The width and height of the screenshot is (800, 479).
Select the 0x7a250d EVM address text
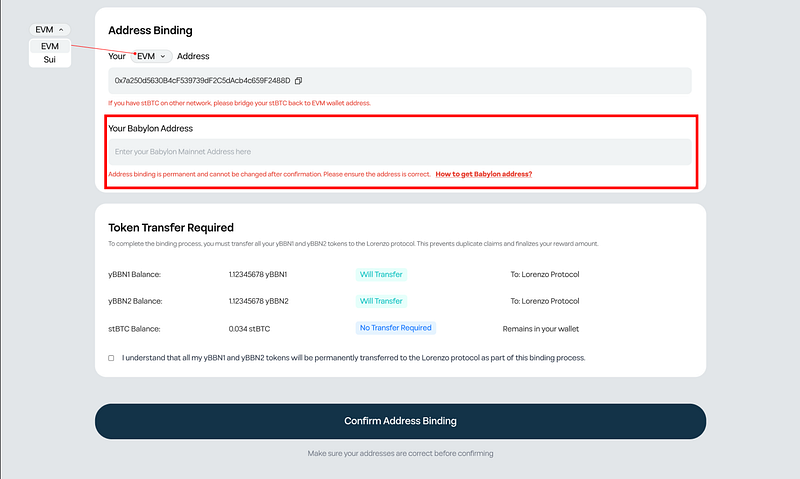tap(202, 81)
